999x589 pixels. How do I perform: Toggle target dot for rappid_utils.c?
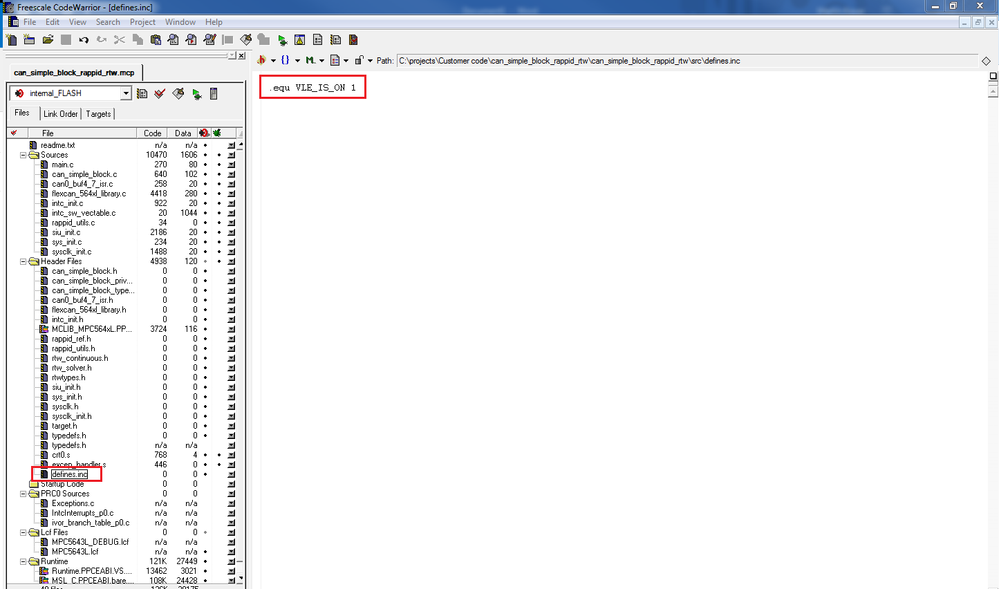coord(205,223)
